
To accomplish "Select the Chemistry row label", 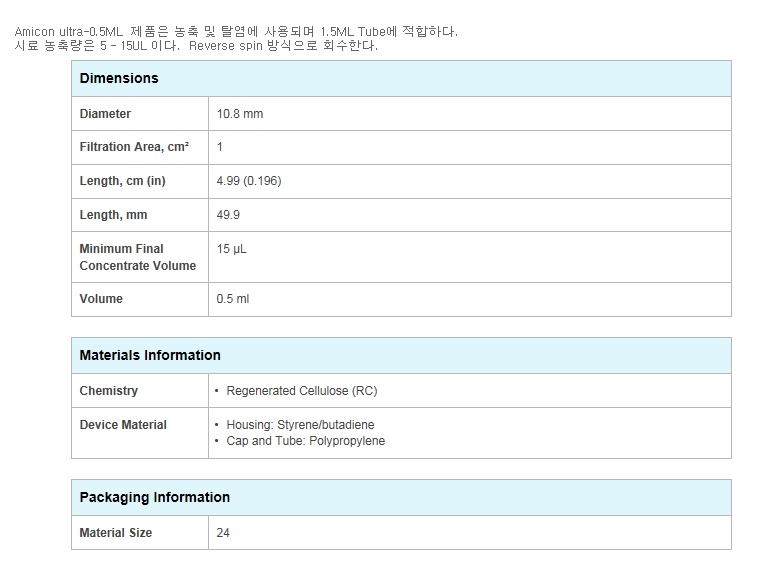I will [x=108, y=391].
